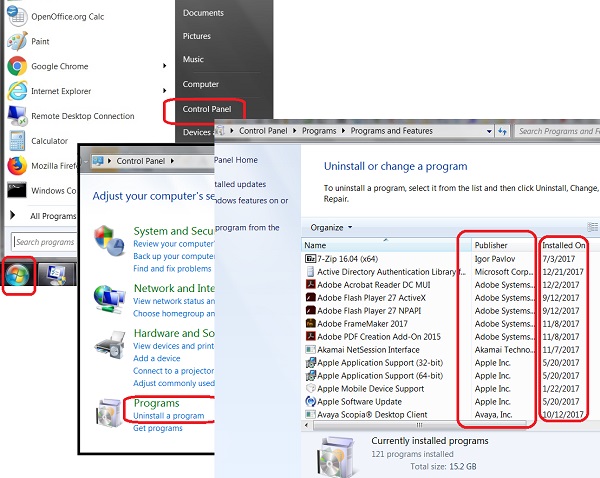Image resolution: width=600 pixels, height=478 pixels.
Task: Select Akamai NetSession Interface icon
Action: pyautogui.click(x=310, y=349)
